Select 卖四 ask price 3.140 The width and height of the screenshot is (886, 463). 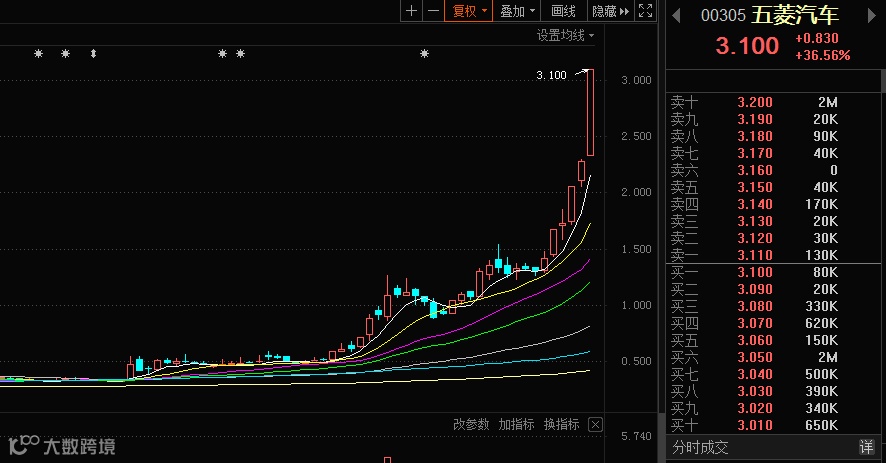pyautogui.click(x=755, y=204)
